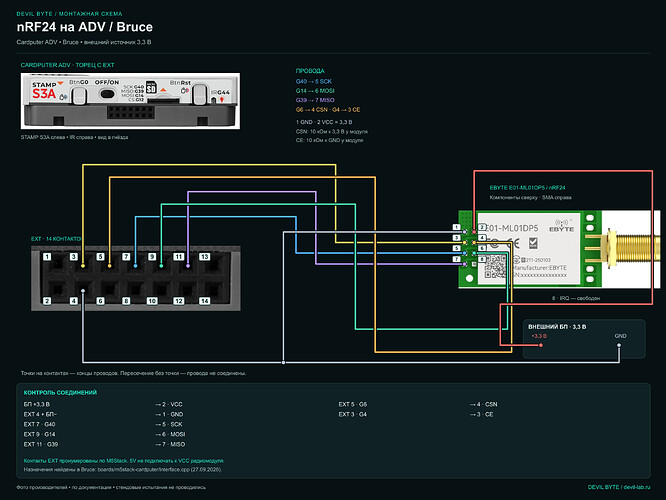Click pin 1 label on the EXT connector
The image size is (666, 500).
tap(47, 257)
